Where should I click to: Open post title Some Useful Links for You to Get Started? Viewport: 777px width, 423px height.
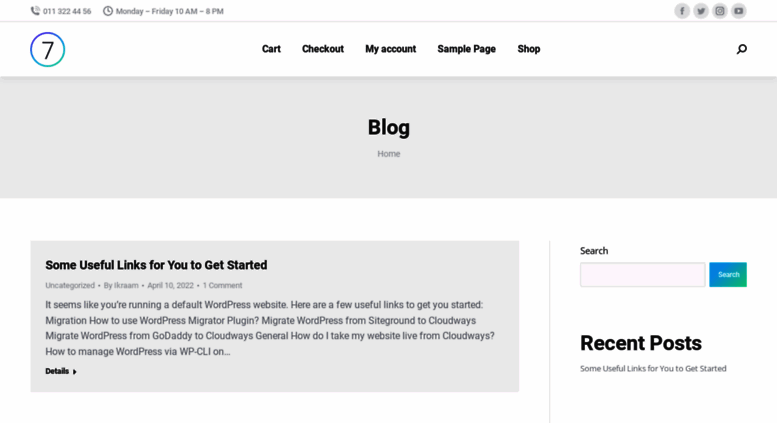[x=156, y=265]
